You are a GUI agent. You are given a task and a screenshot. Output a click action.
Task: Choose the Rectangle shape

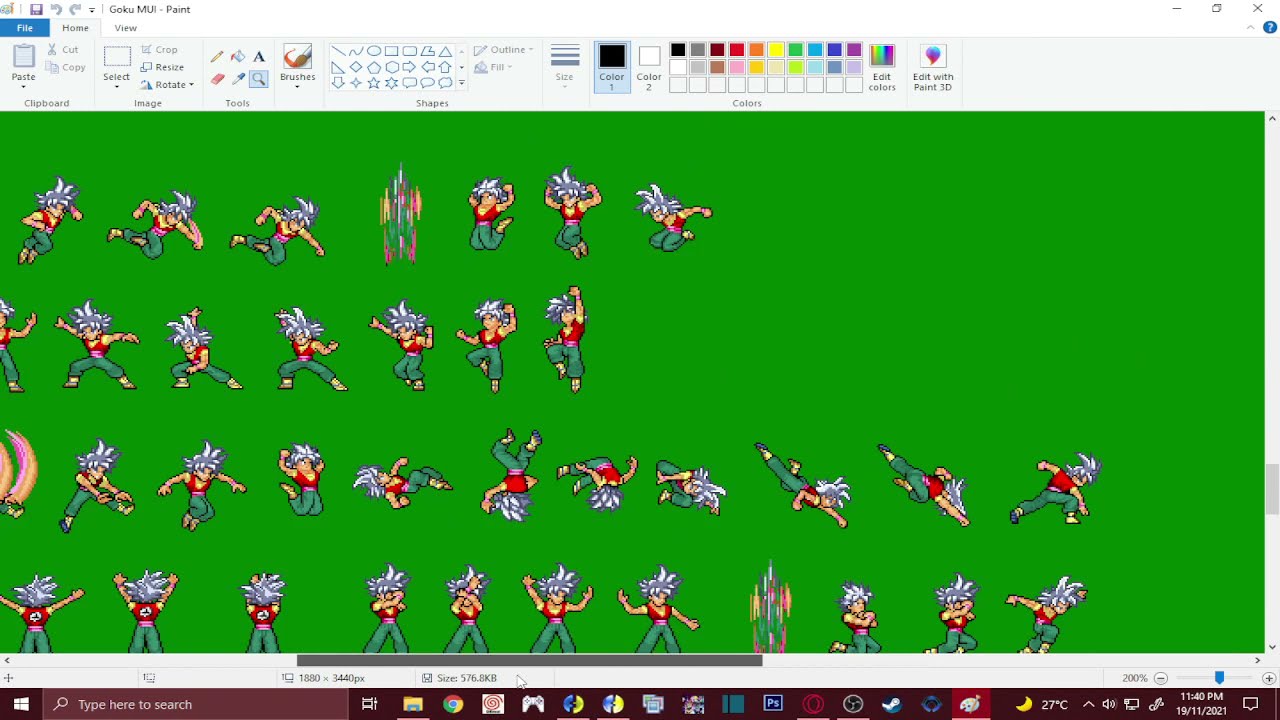(x=392, y=51)
